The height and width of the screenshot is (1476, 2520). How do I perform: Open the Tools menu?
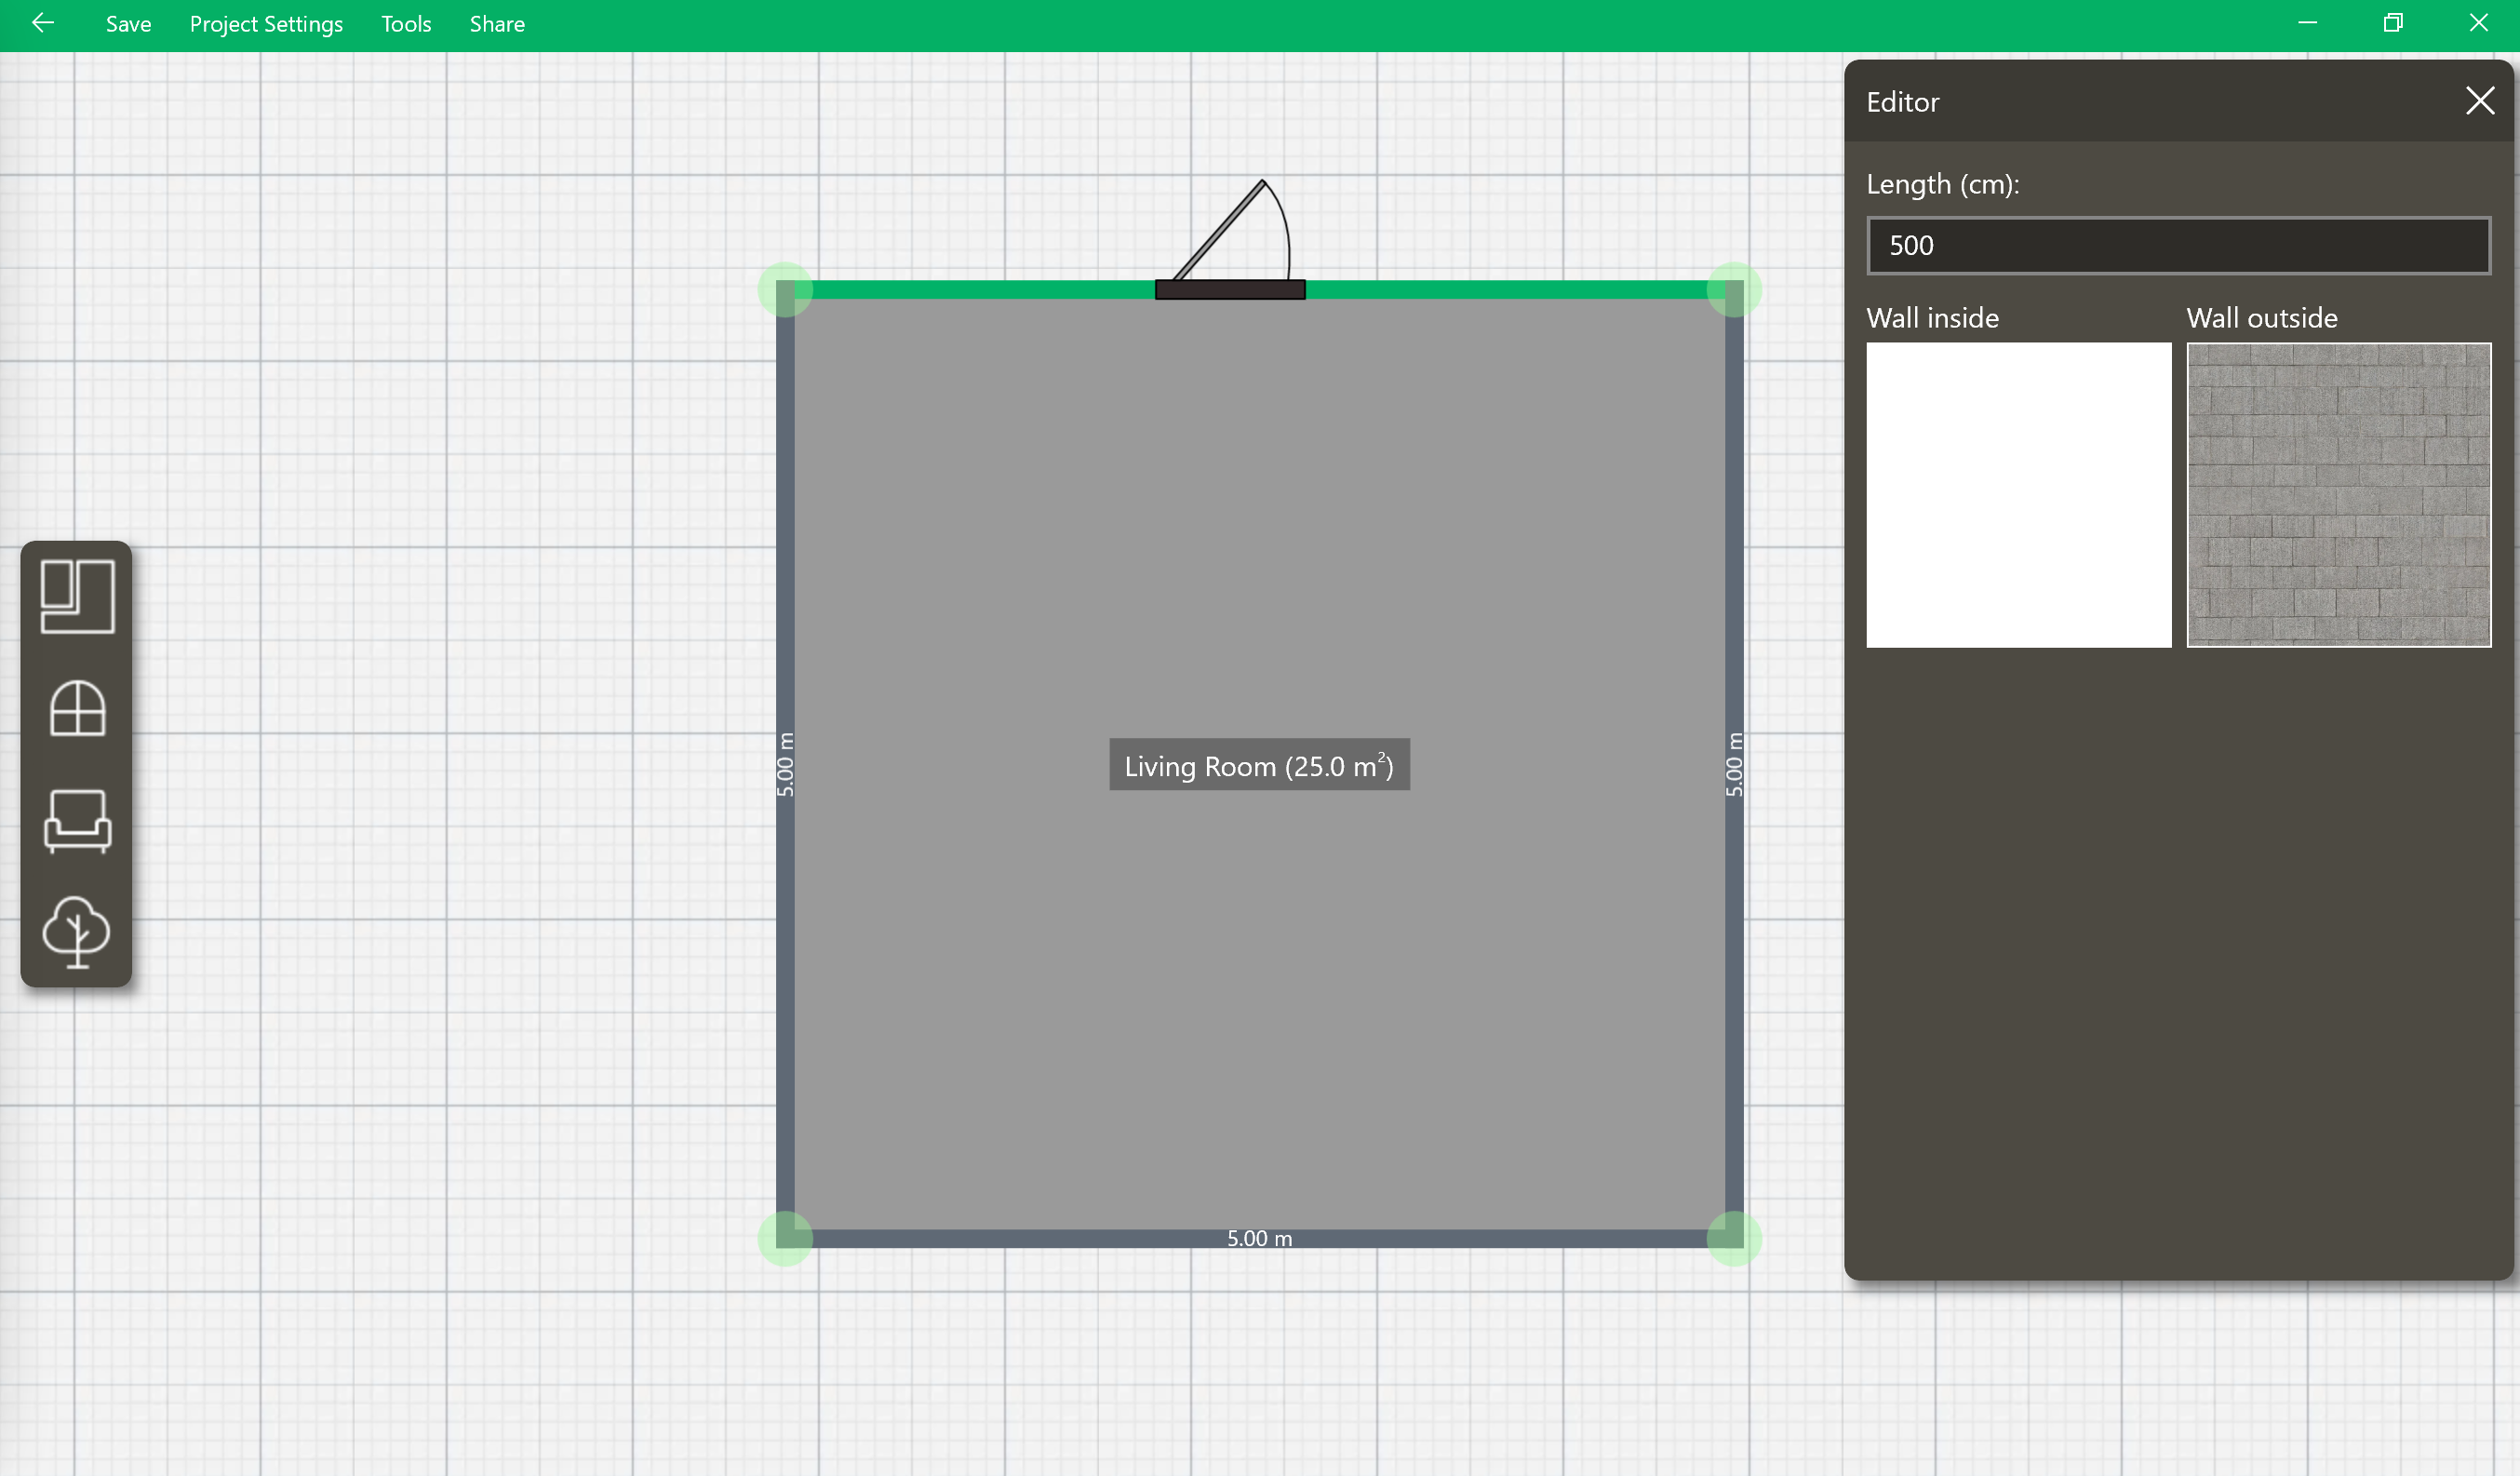406,24
